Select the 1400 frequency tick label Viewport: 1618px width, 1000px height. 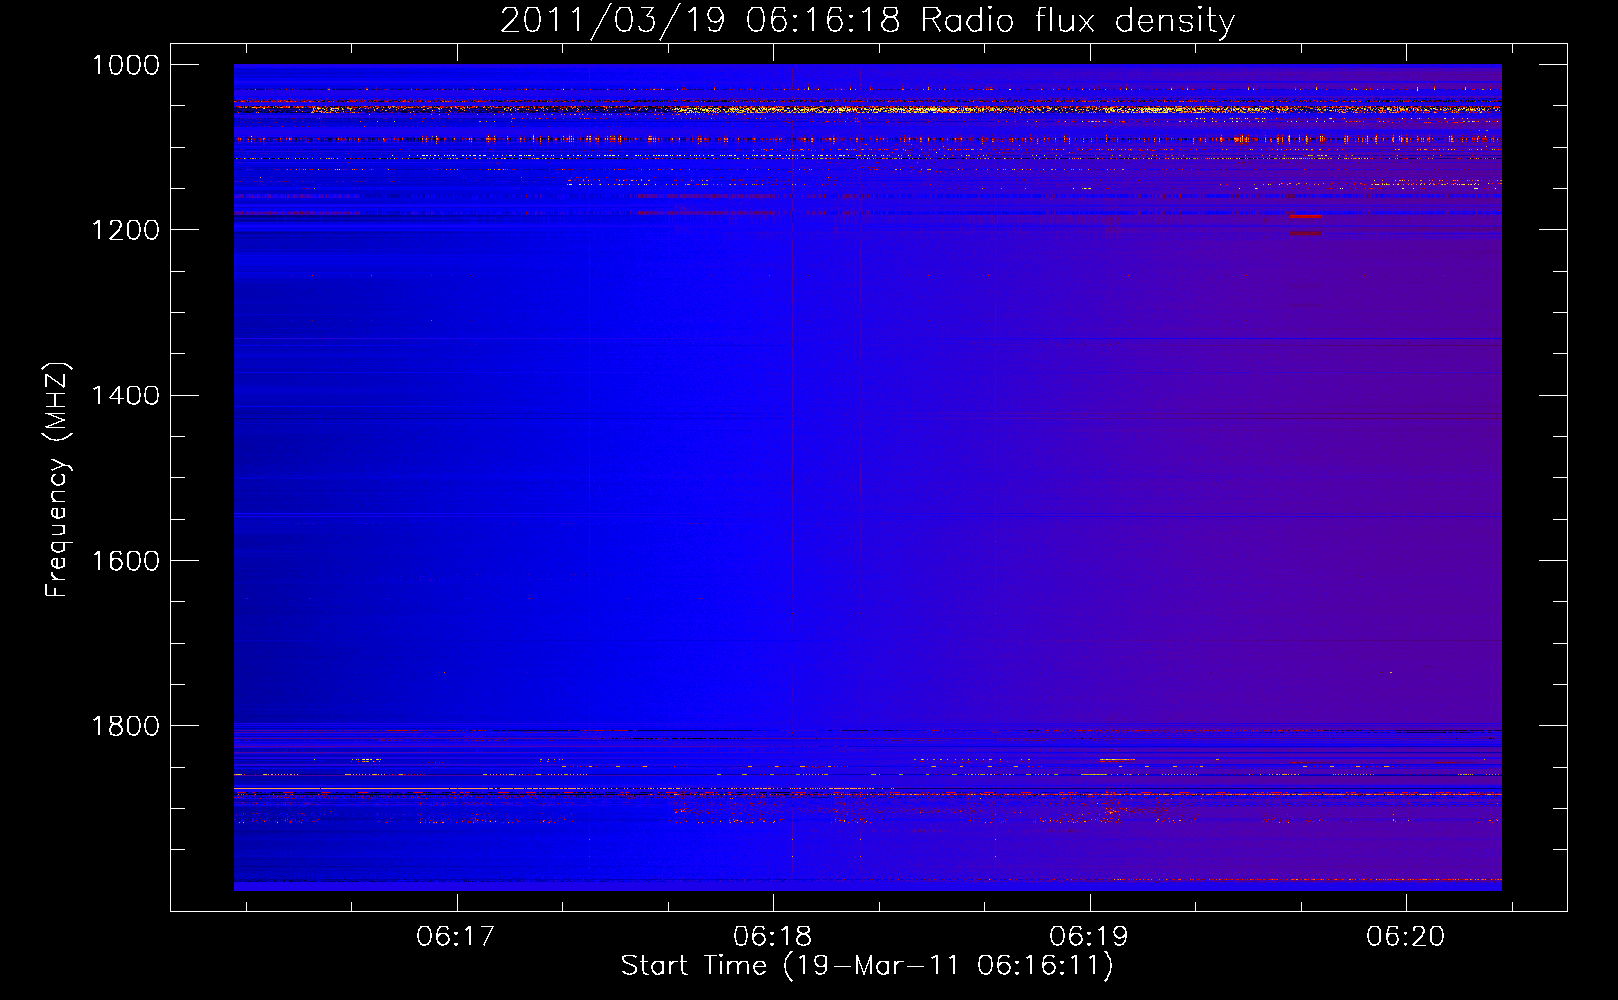[126, 396]
